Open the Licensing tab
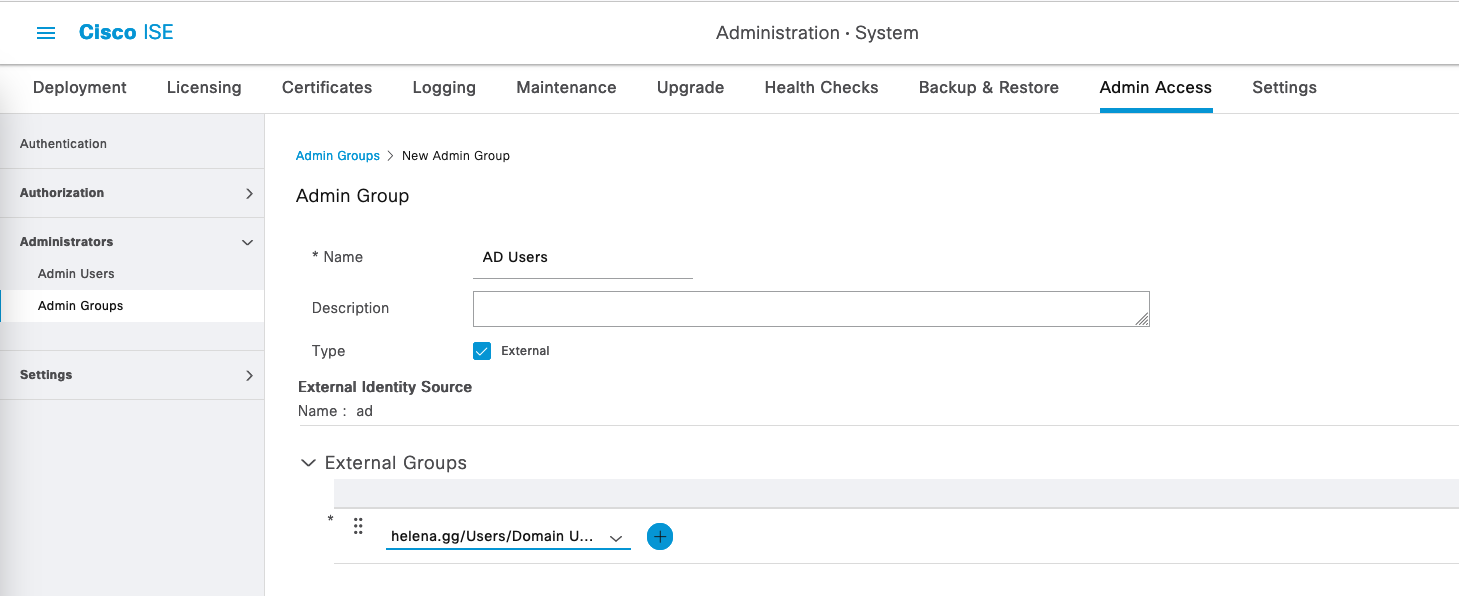 coord(204,88)
